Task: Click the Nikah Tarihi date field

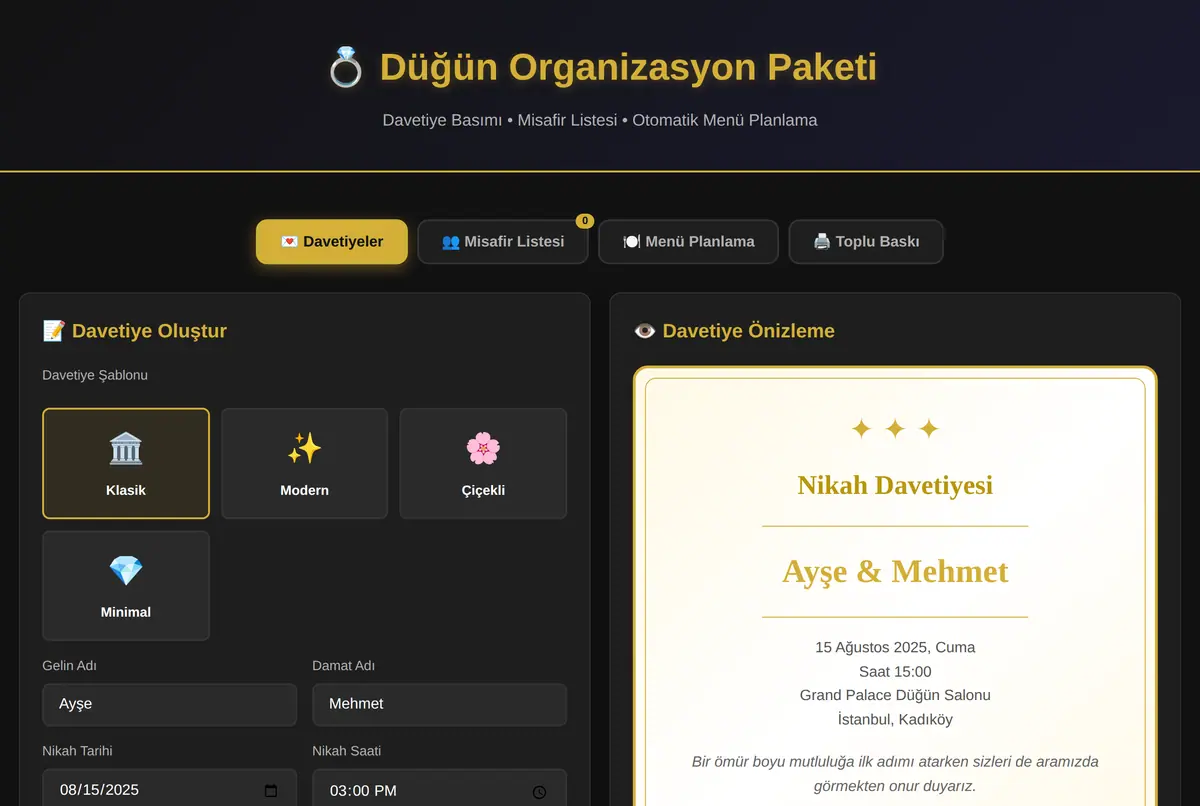Action: pyautogui.click(x=170, y=789)
